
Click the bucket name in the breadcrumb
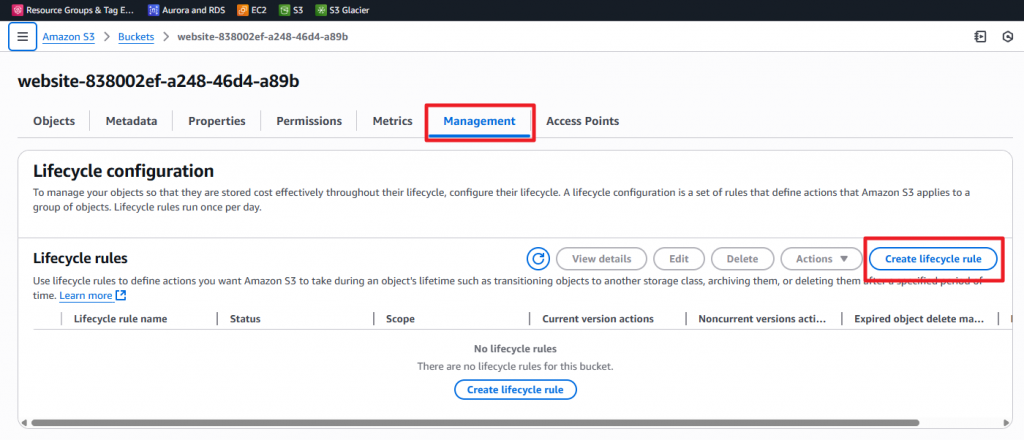tap(263, 37)
